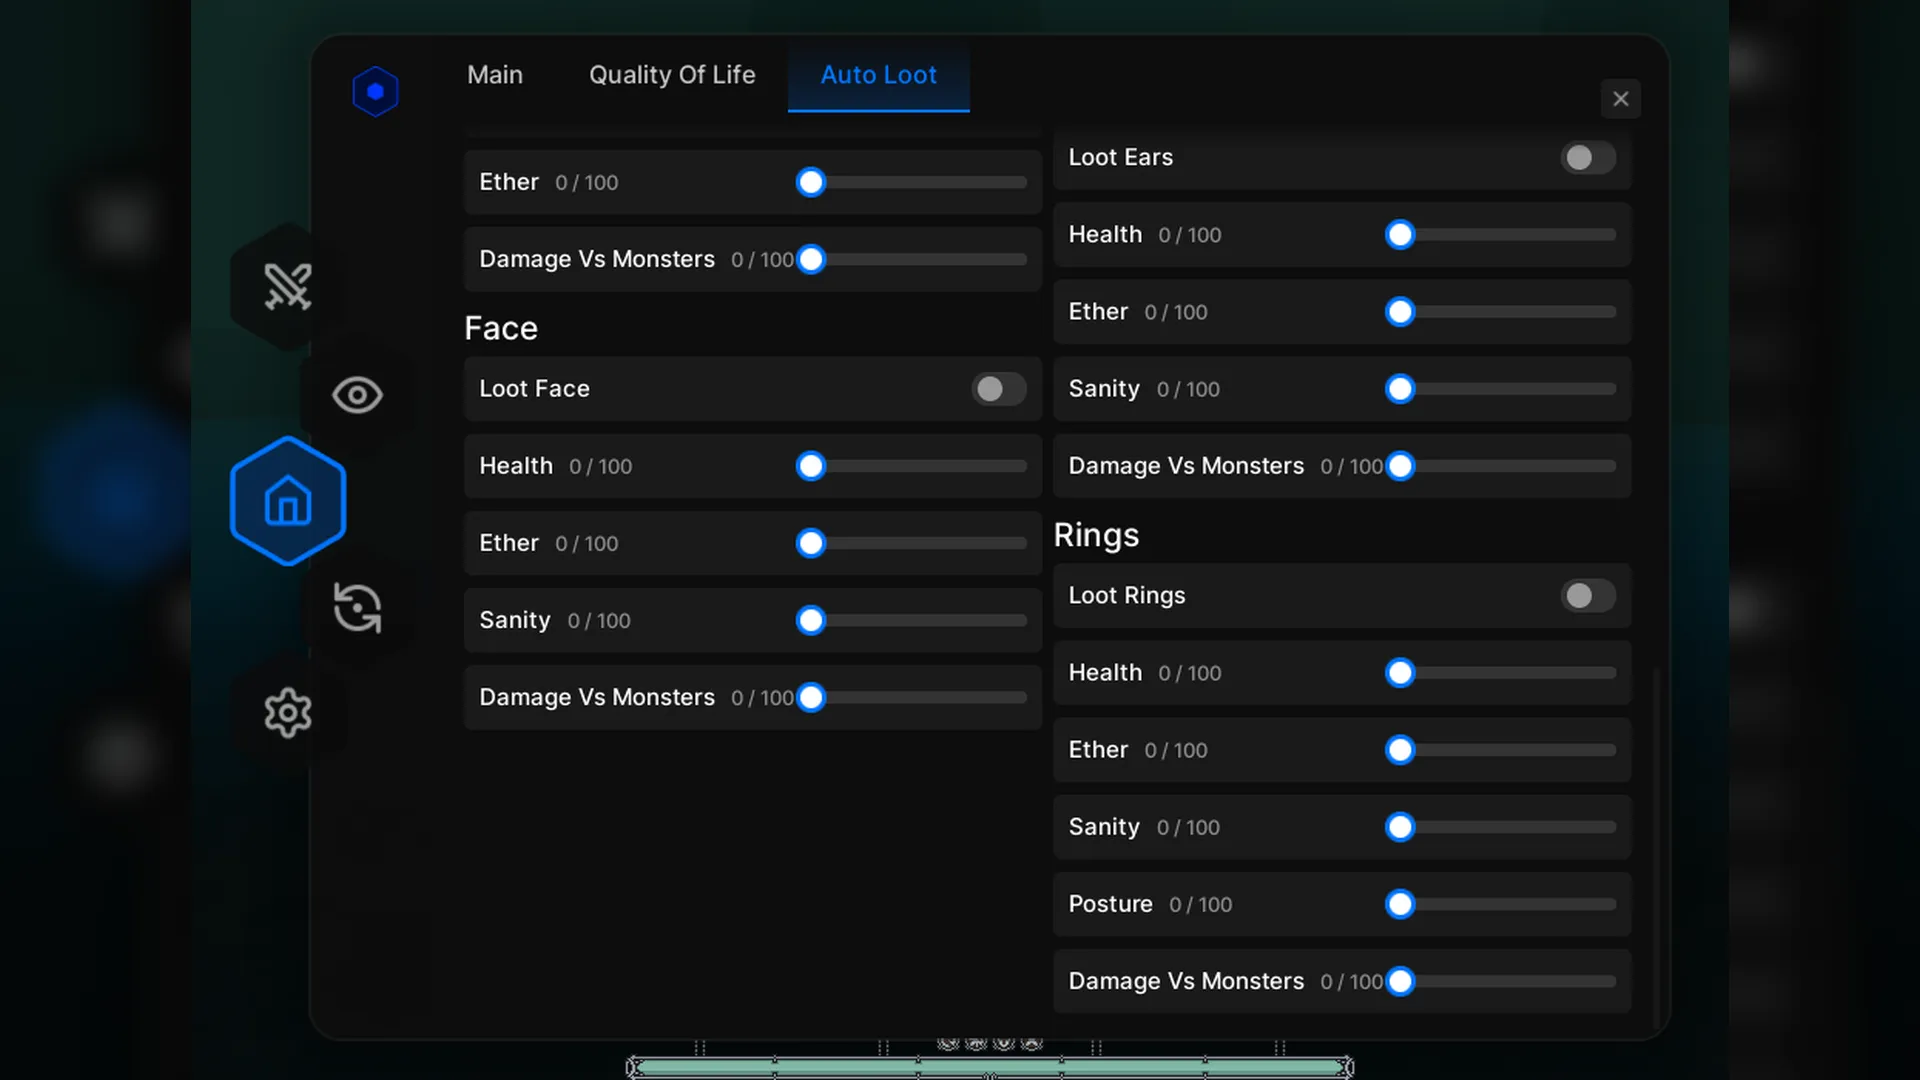Close the menu with X button

click(x=1620, y=99)
